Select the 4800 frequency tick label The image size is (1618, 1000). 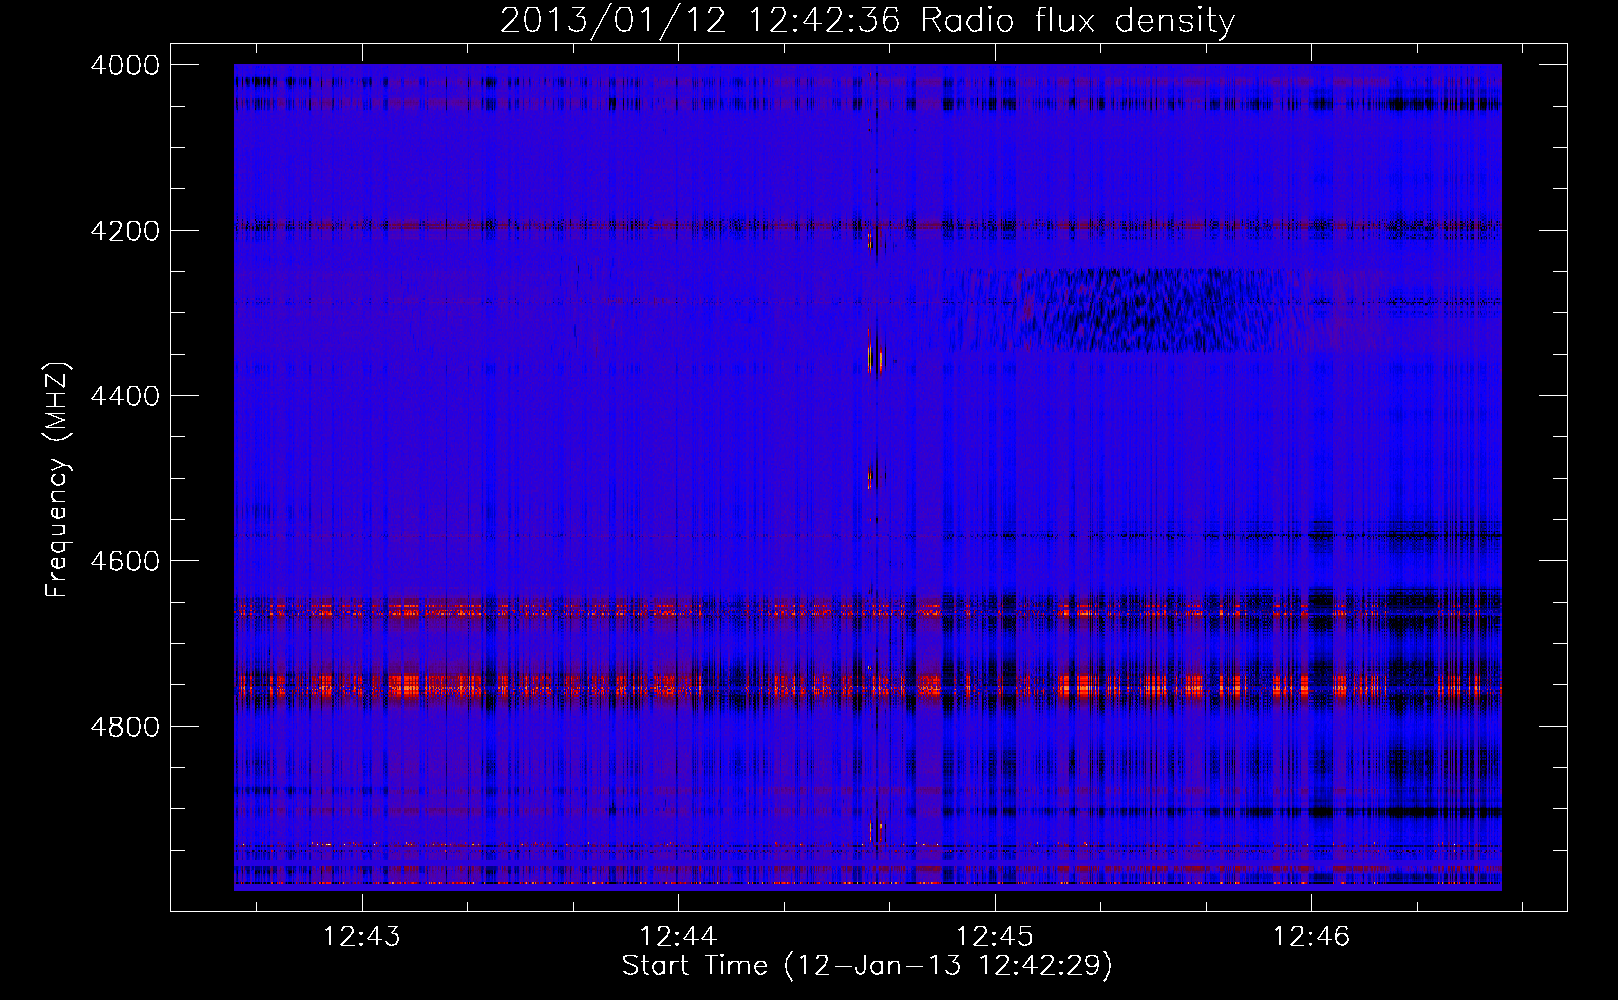pos(125,726)
